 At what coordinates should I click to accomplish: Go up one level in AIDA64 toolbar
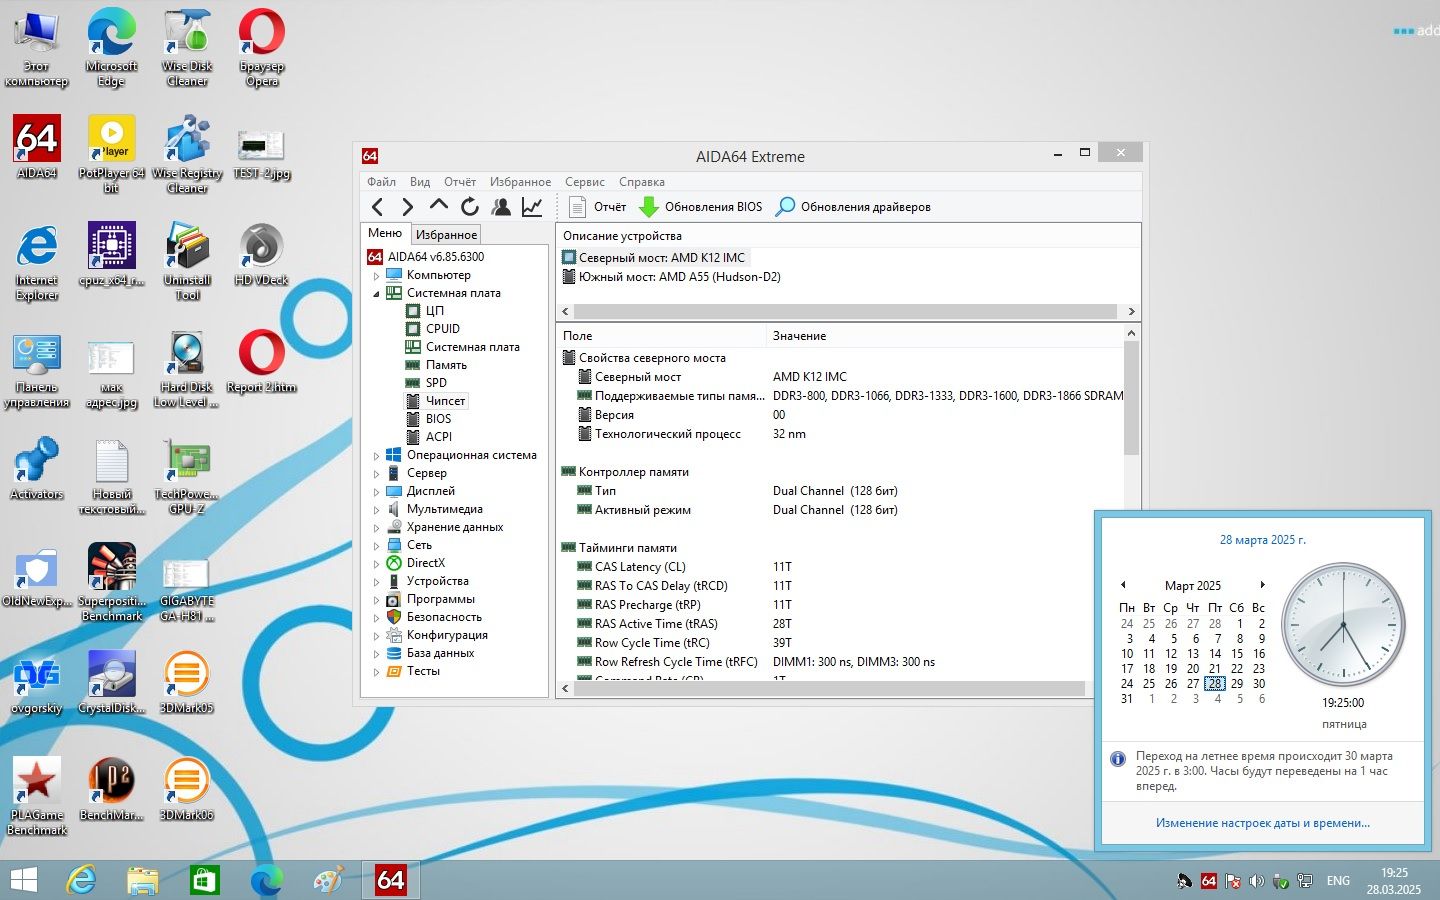[438, 206]
